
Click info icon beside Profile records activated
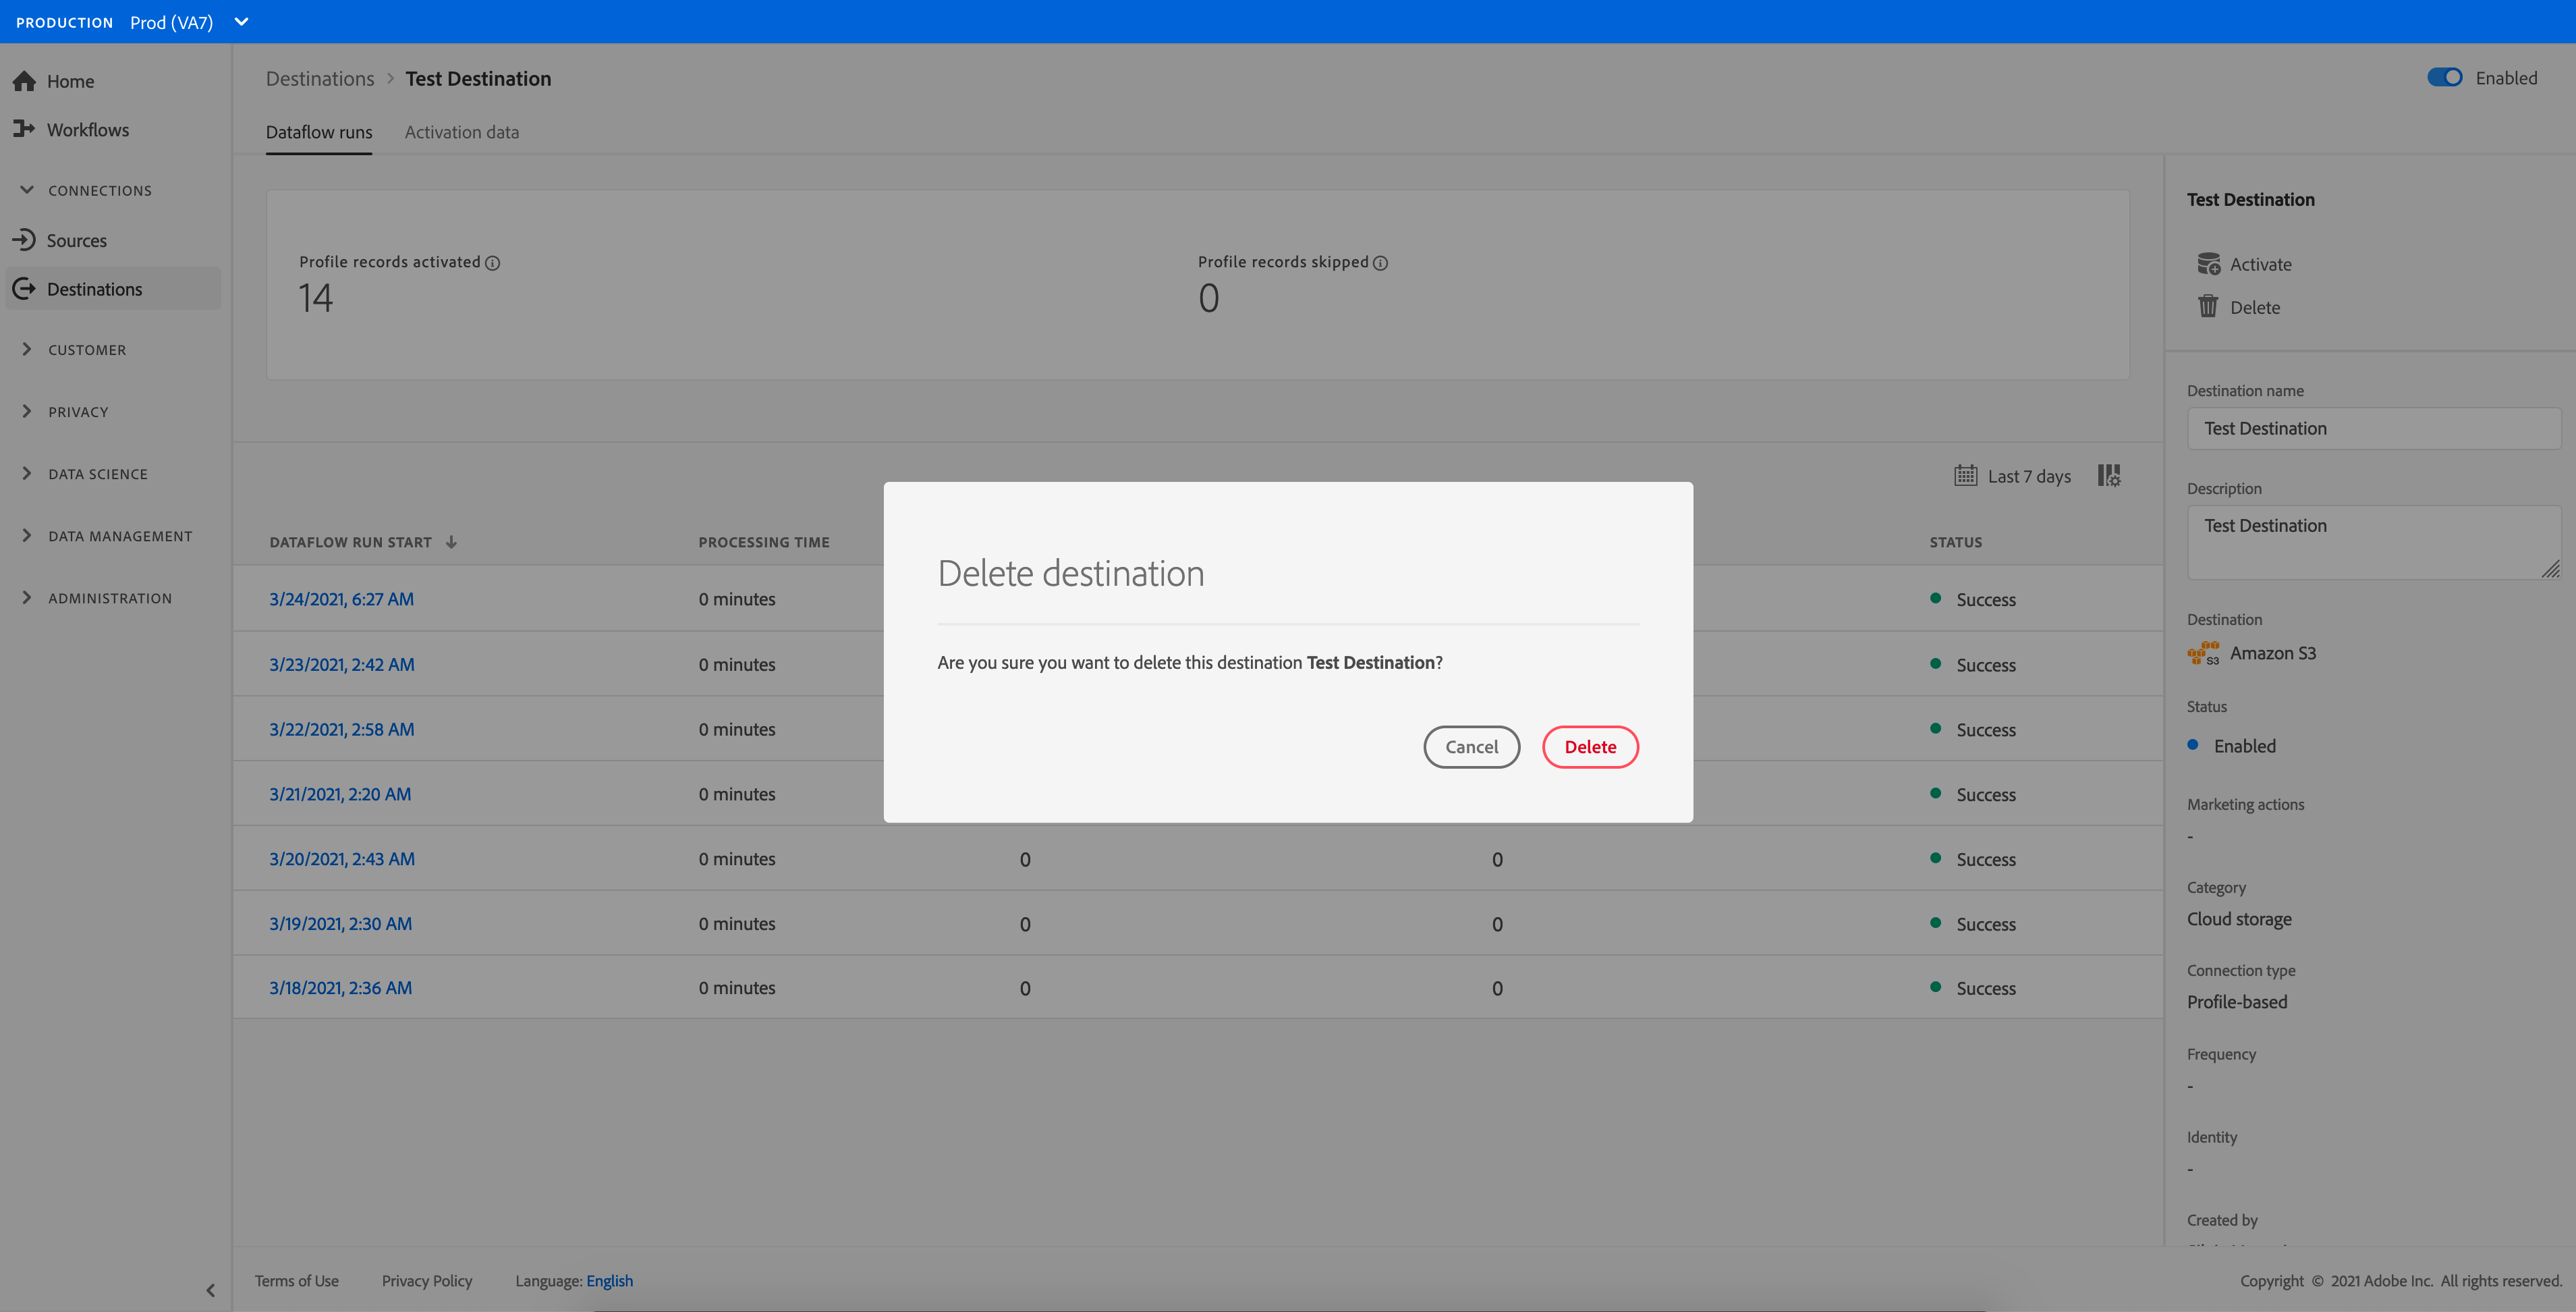pos(492,263)
